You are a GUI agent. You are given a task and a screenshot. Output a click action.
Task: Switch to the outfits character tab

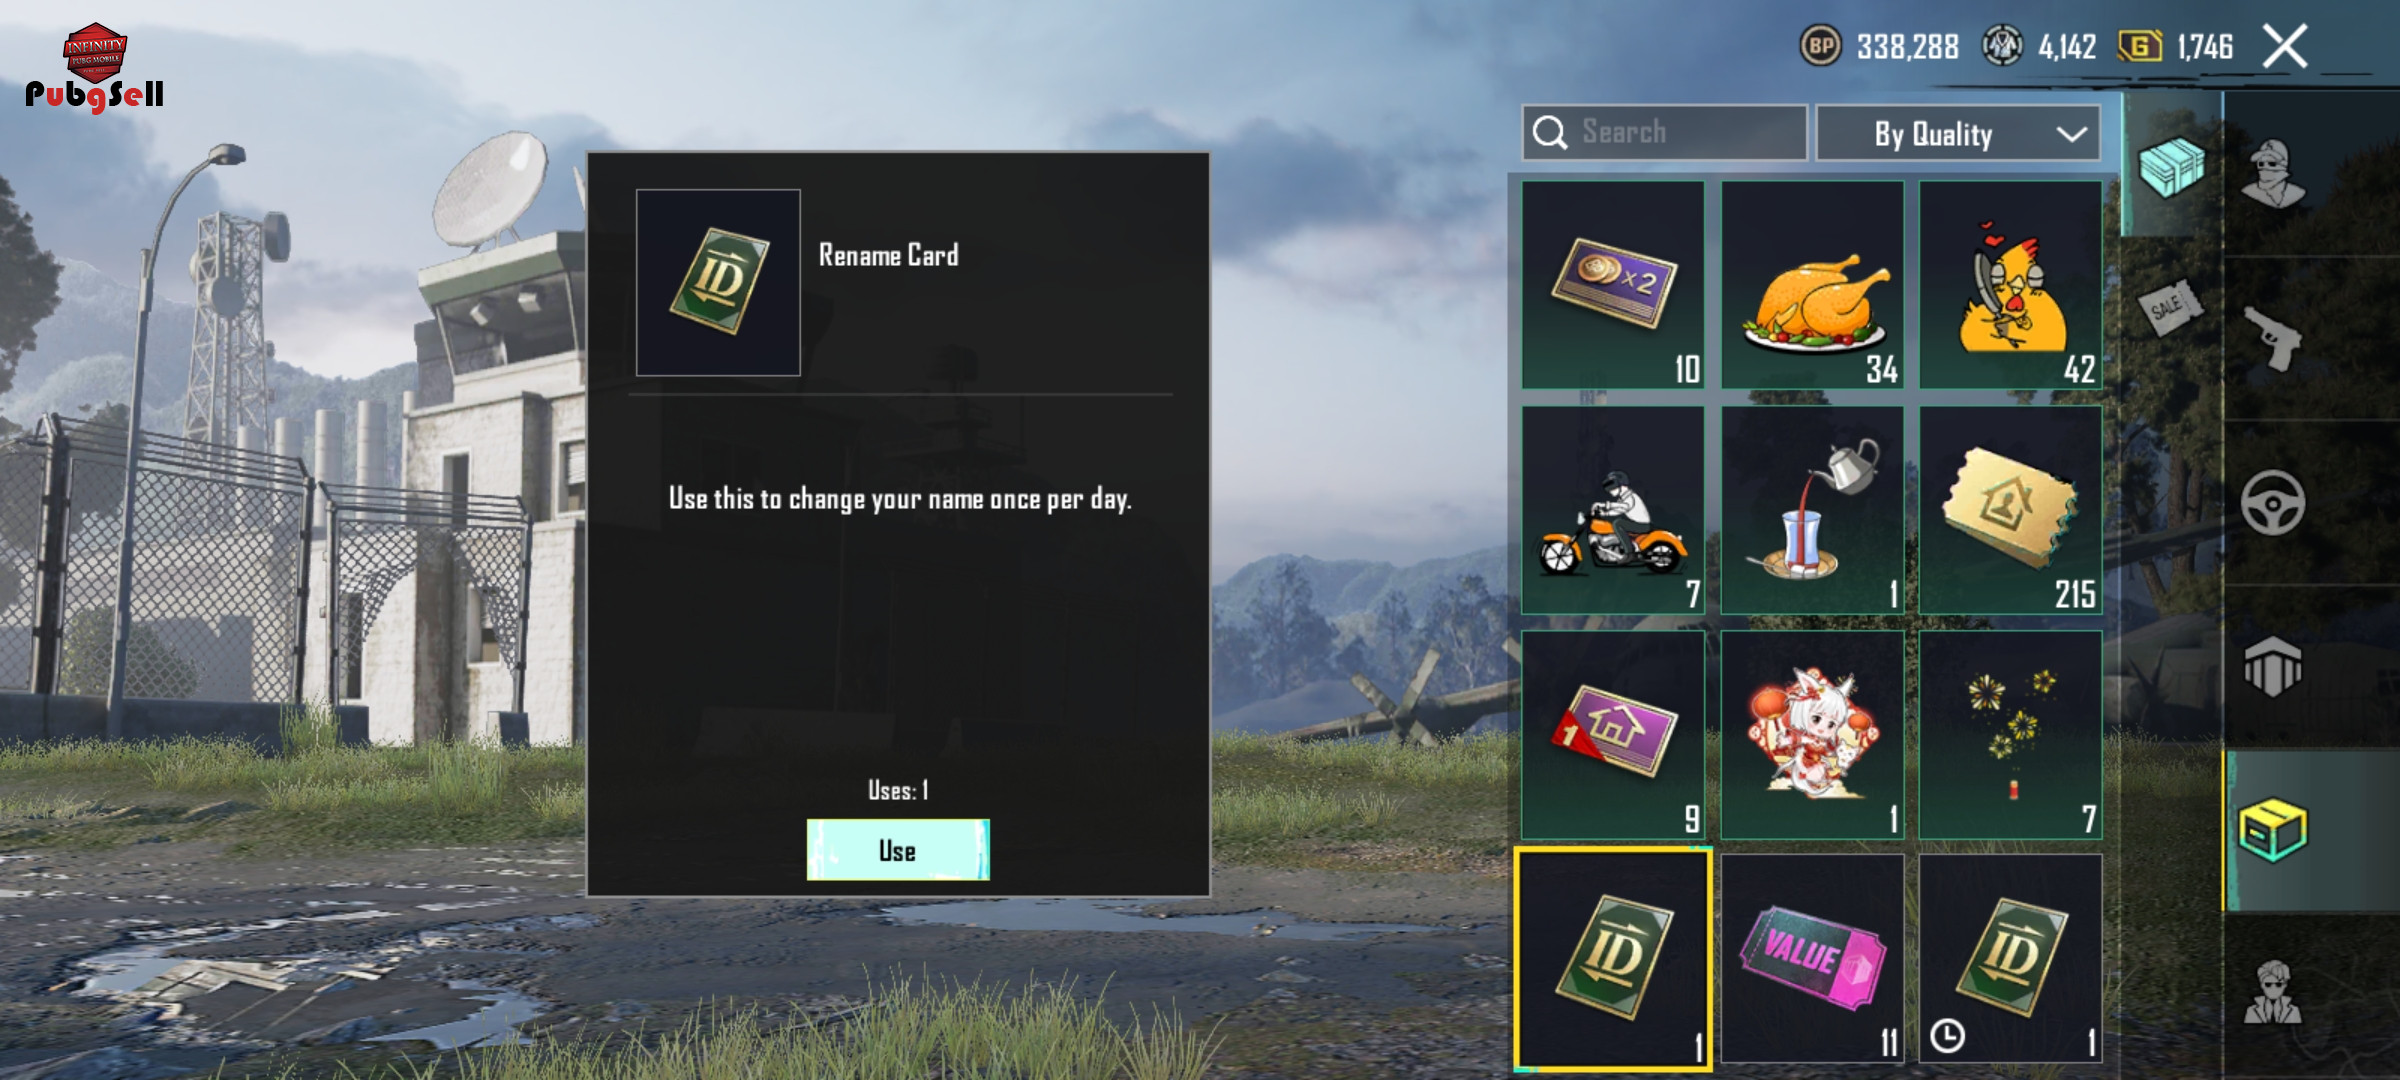[2273, 174]
